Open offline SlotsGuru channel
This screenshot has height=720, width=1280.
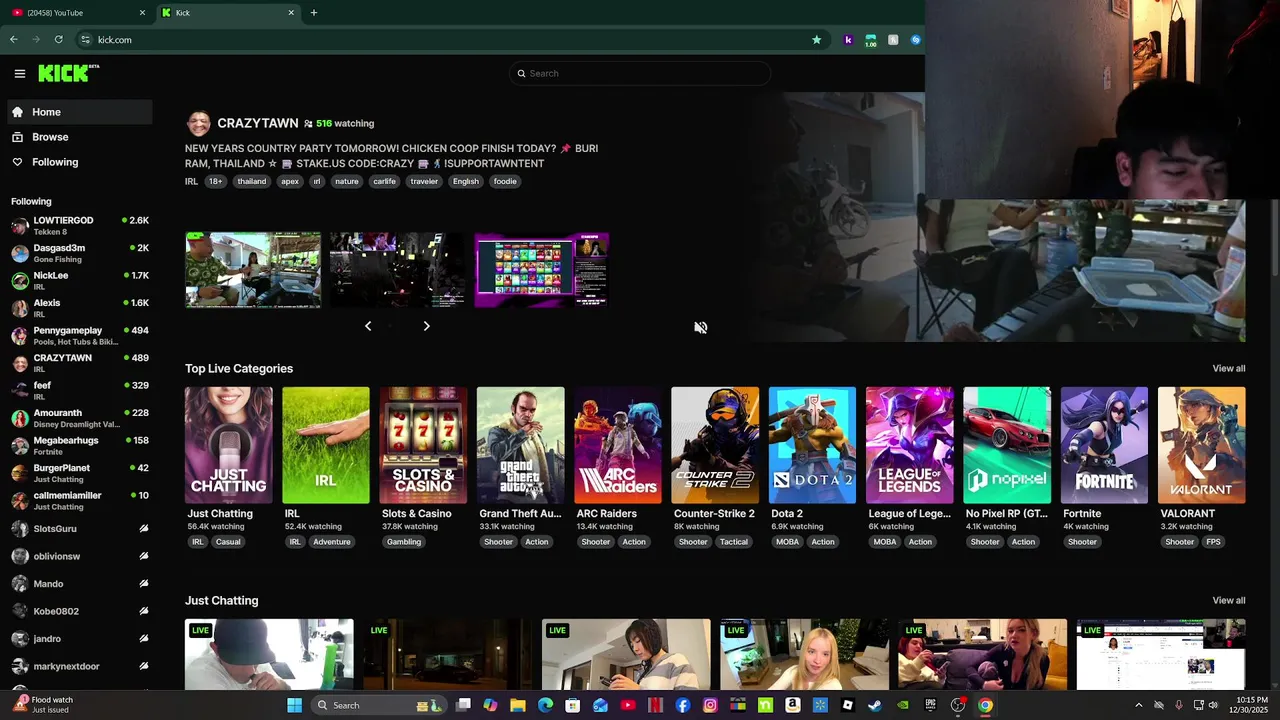(79, 529)
